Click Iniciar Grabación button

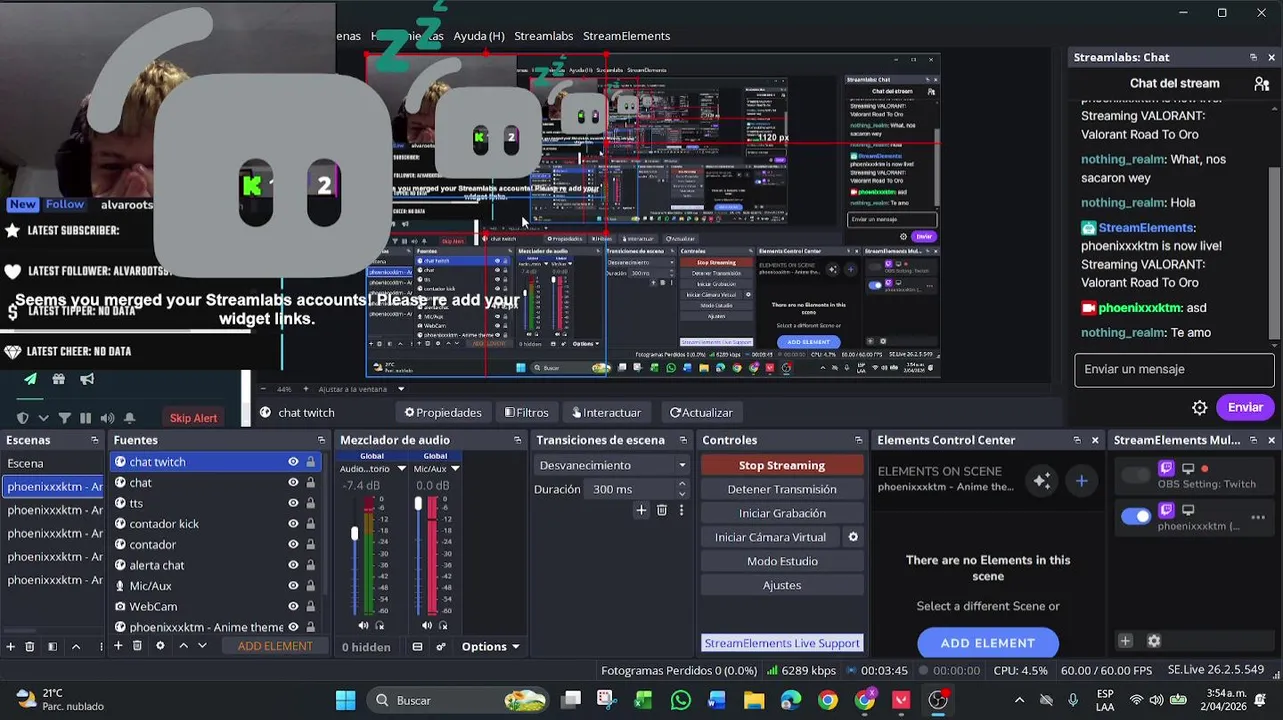782,513
